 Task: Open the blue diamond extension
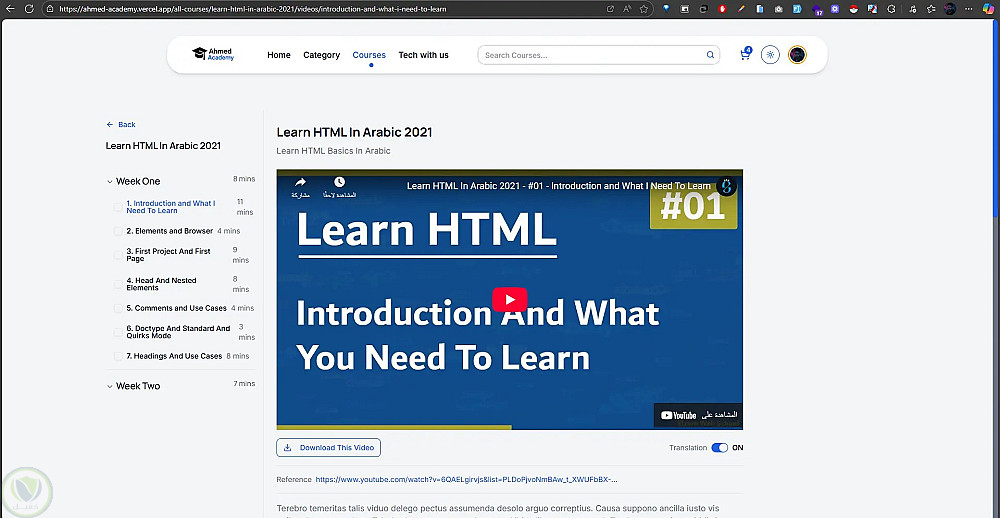click(666, 9)
